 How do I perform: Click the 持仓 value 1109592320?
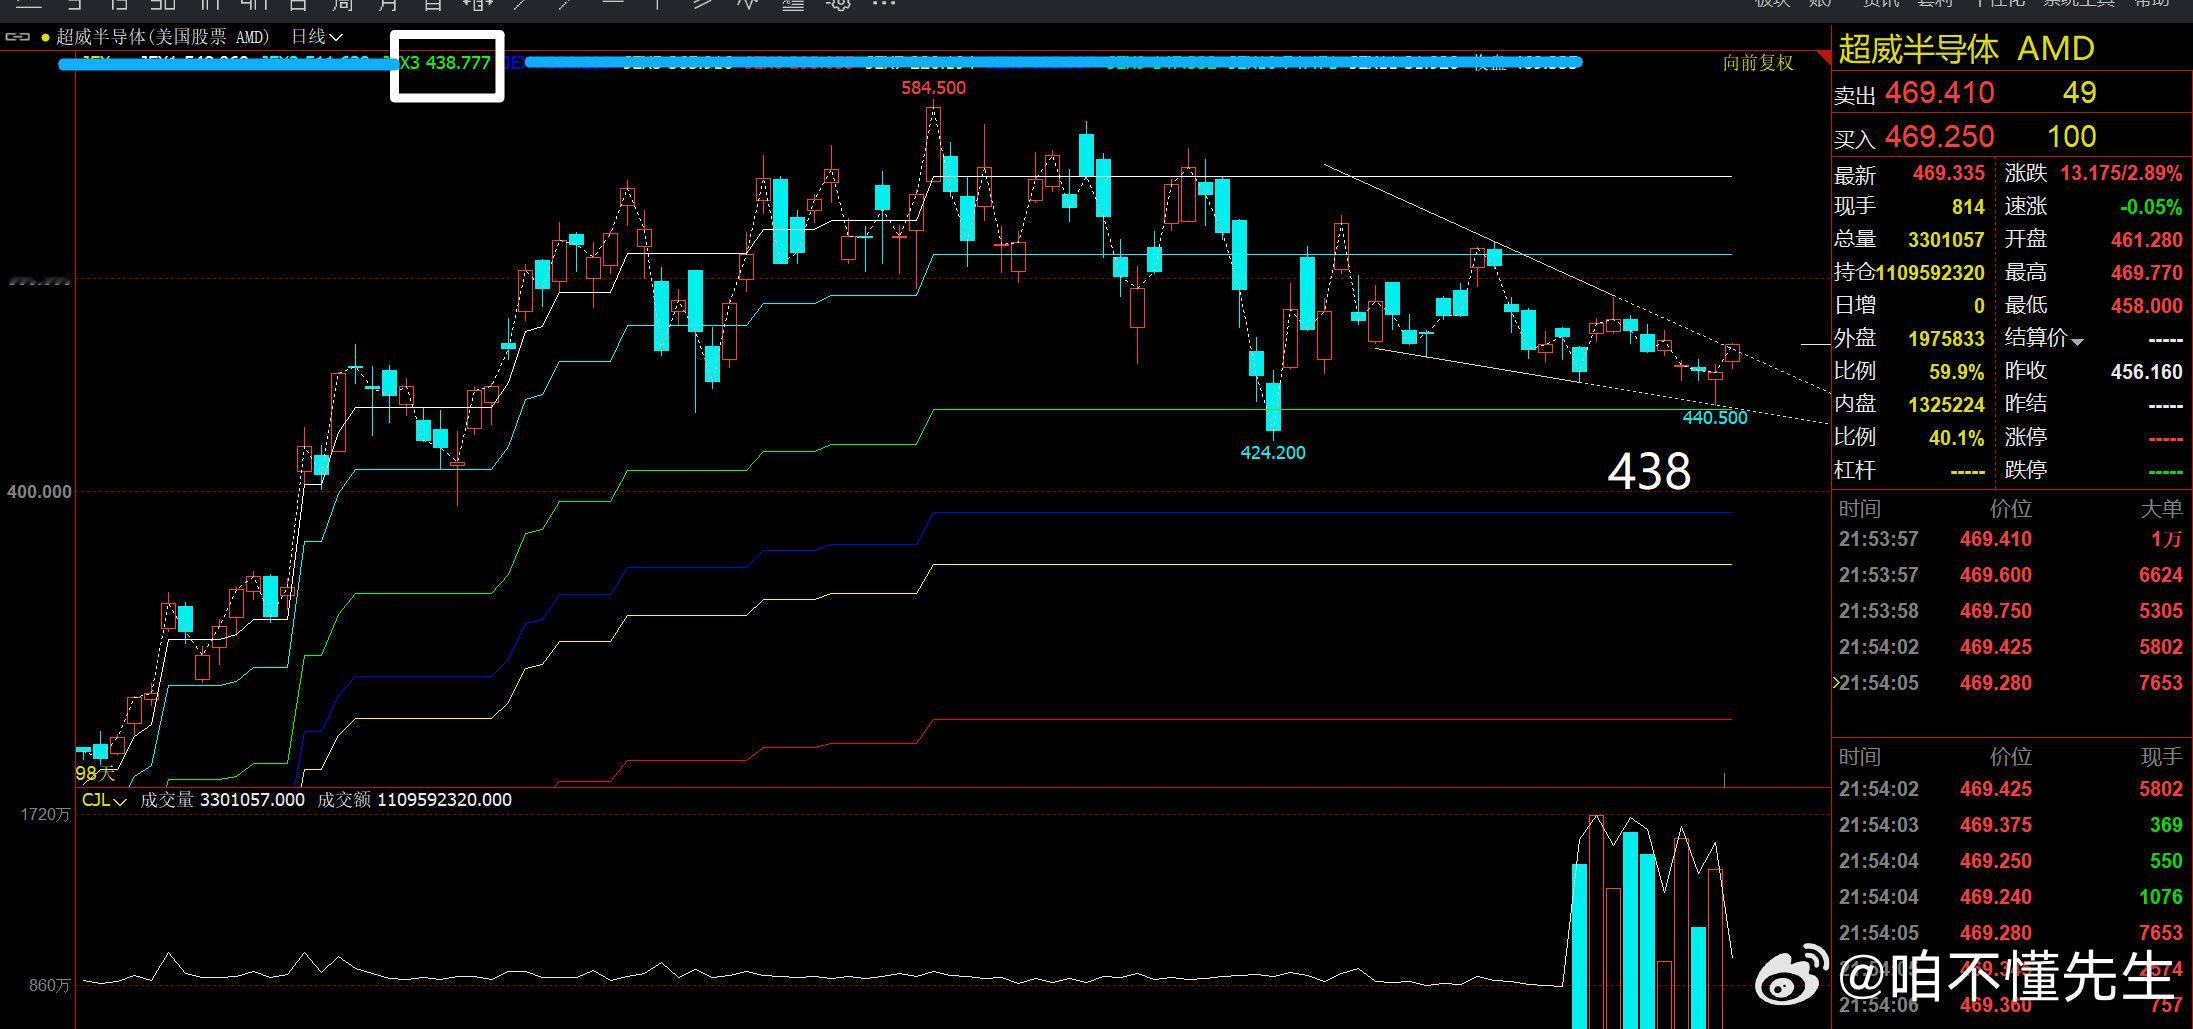(x=1930, y=273)
